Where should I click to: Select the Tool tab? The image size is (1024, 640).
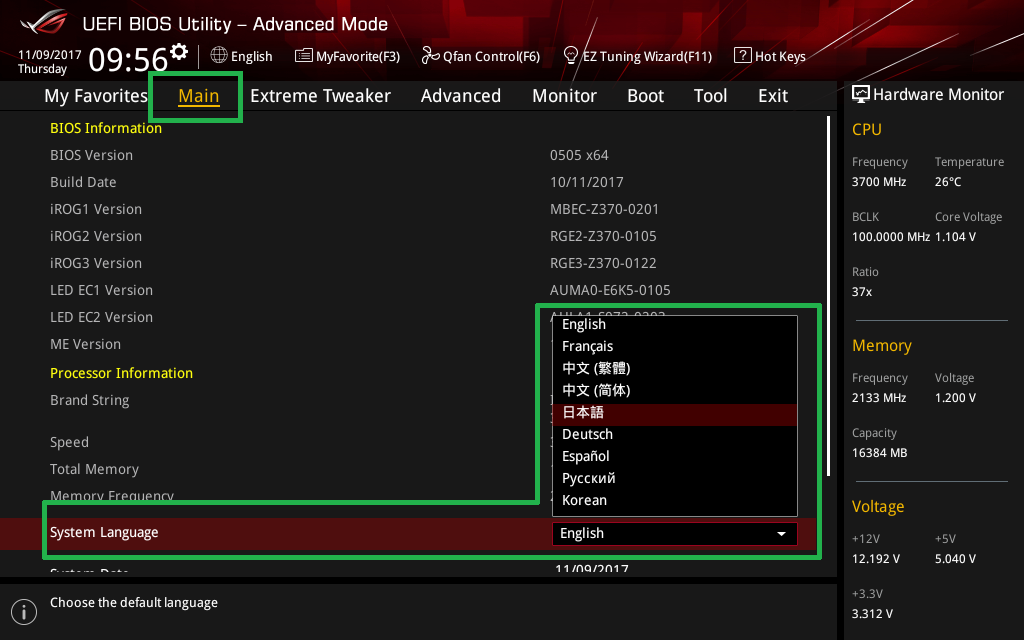click(x=710, y=96)
